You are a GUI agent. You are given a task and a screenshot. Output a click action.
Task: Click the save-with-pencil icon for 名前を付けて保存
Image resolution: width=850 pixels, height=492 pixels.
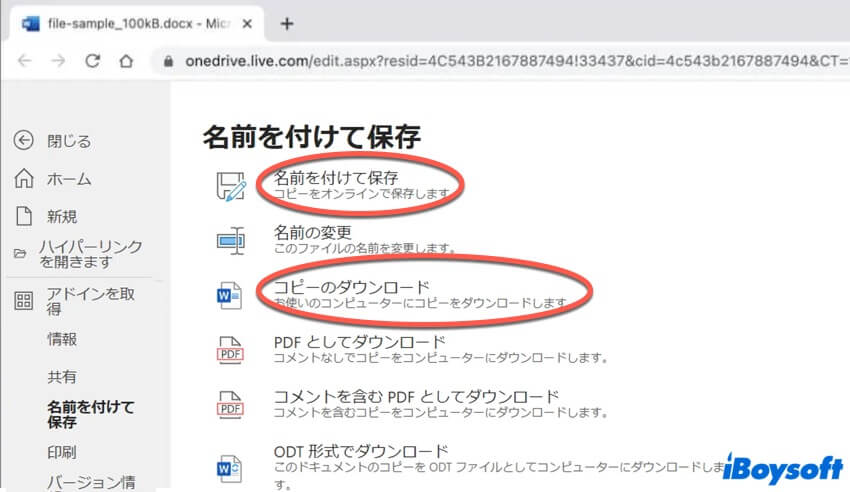(x=231, y=186)
